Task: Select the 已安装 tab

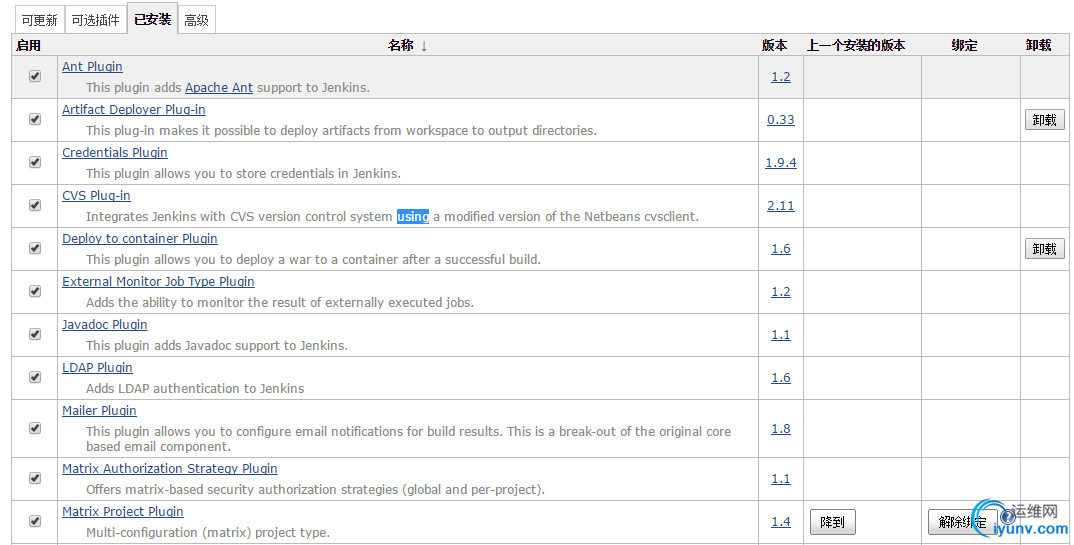Action: coord(152,19)
